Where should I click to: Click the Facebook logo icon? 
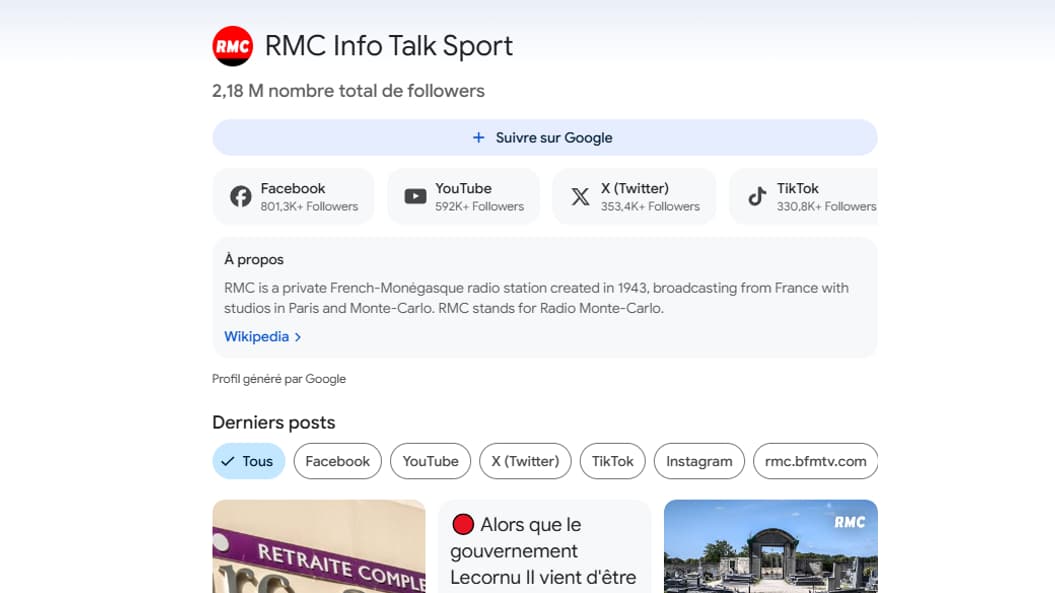pos(241,196)
